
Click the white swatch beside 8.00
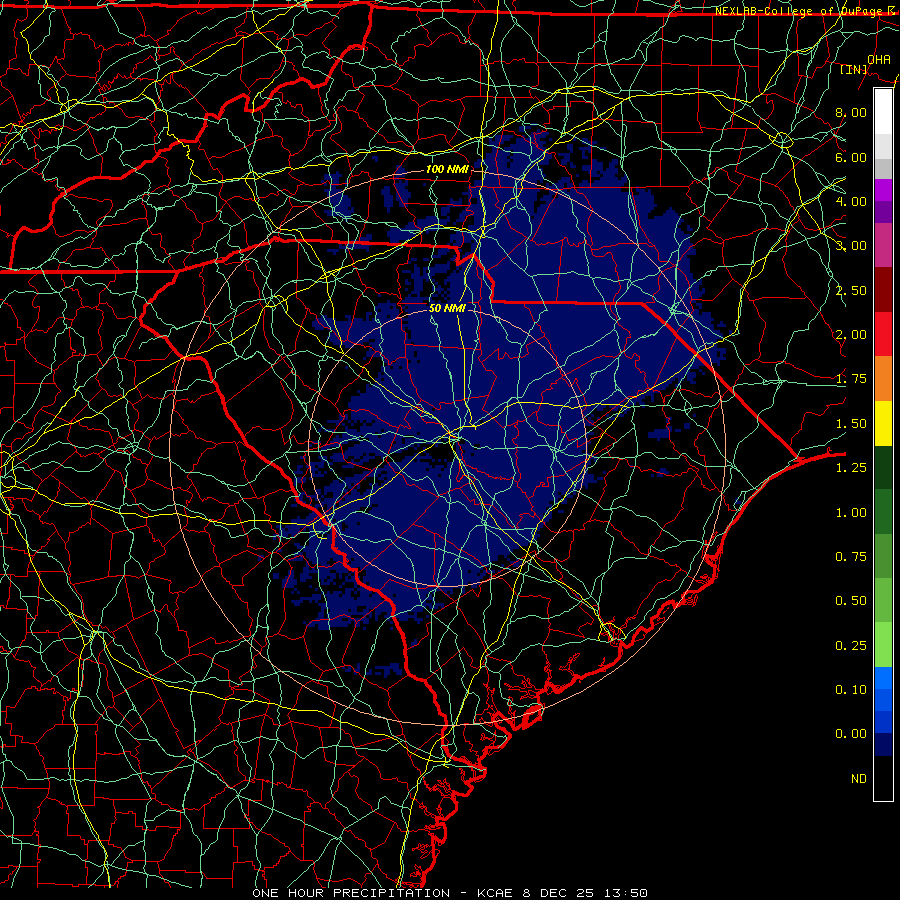click(883, 112)
